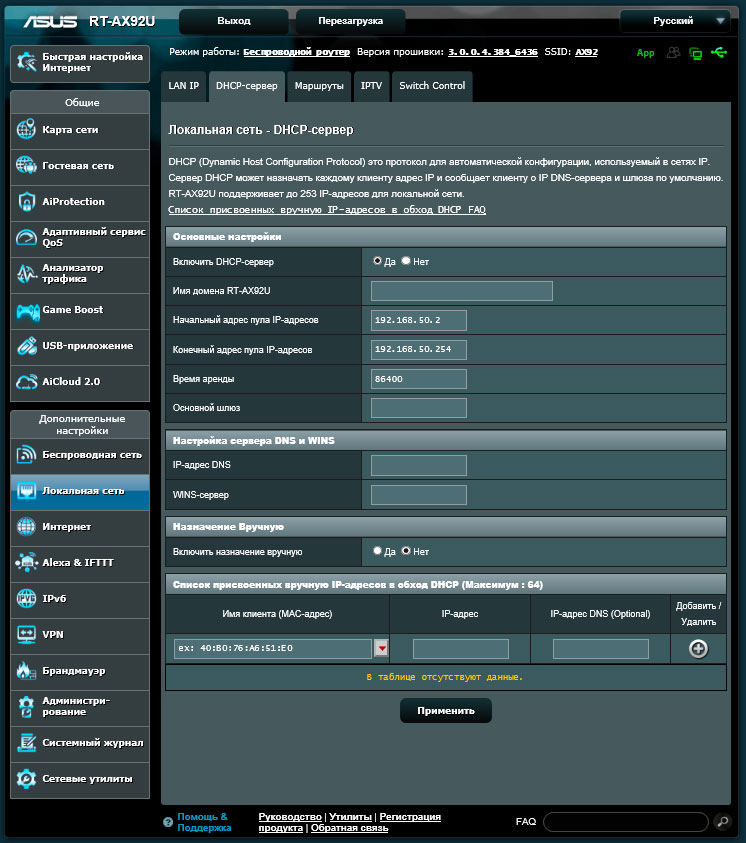Click the Сетевые утилиты icon

point(26,778)
